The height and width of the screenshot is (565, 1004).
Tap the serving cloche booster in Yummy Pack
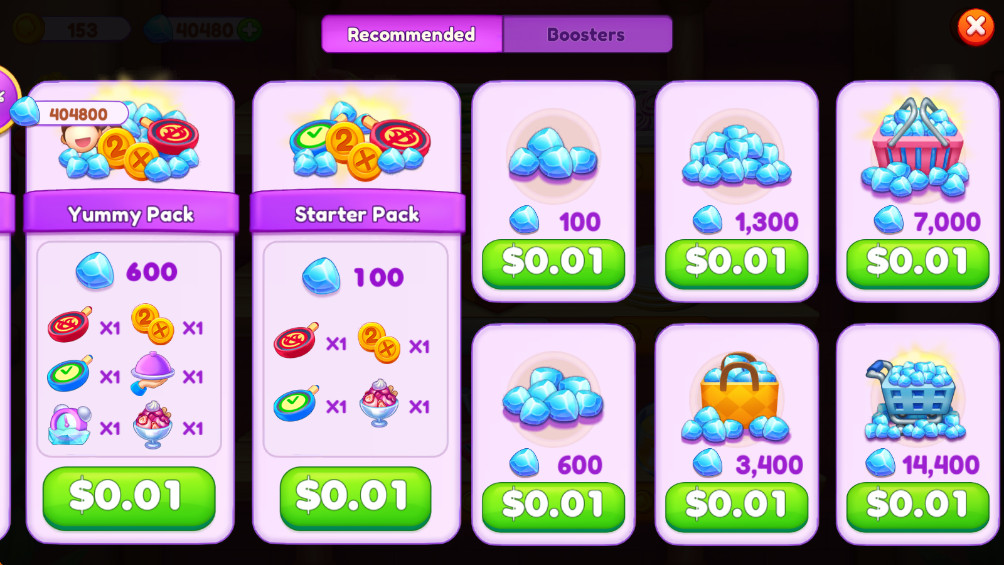pyautogui.click(x=152, y=373)
